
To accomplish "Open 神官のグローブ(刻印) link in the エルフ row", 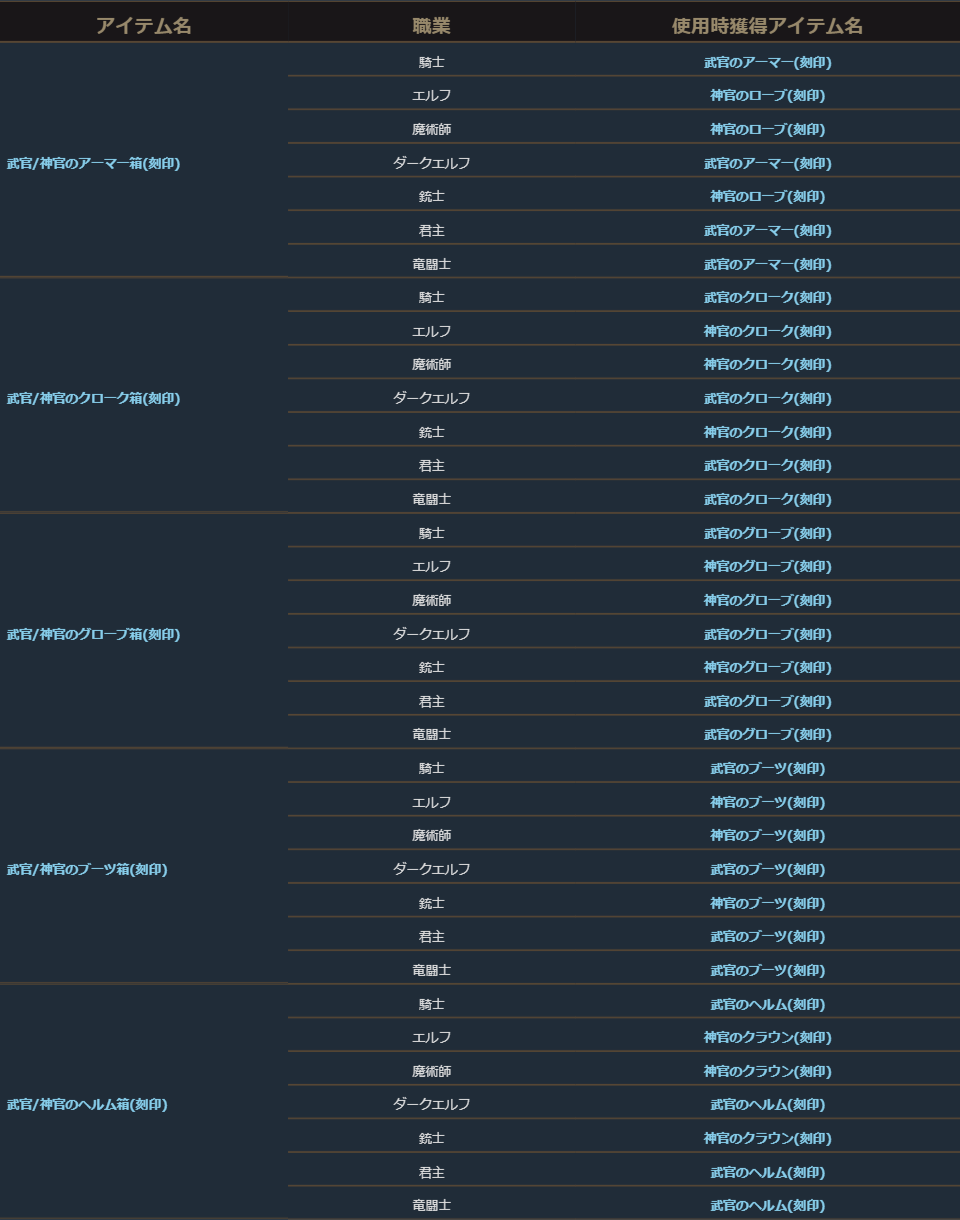I will (x=767, y=567).
